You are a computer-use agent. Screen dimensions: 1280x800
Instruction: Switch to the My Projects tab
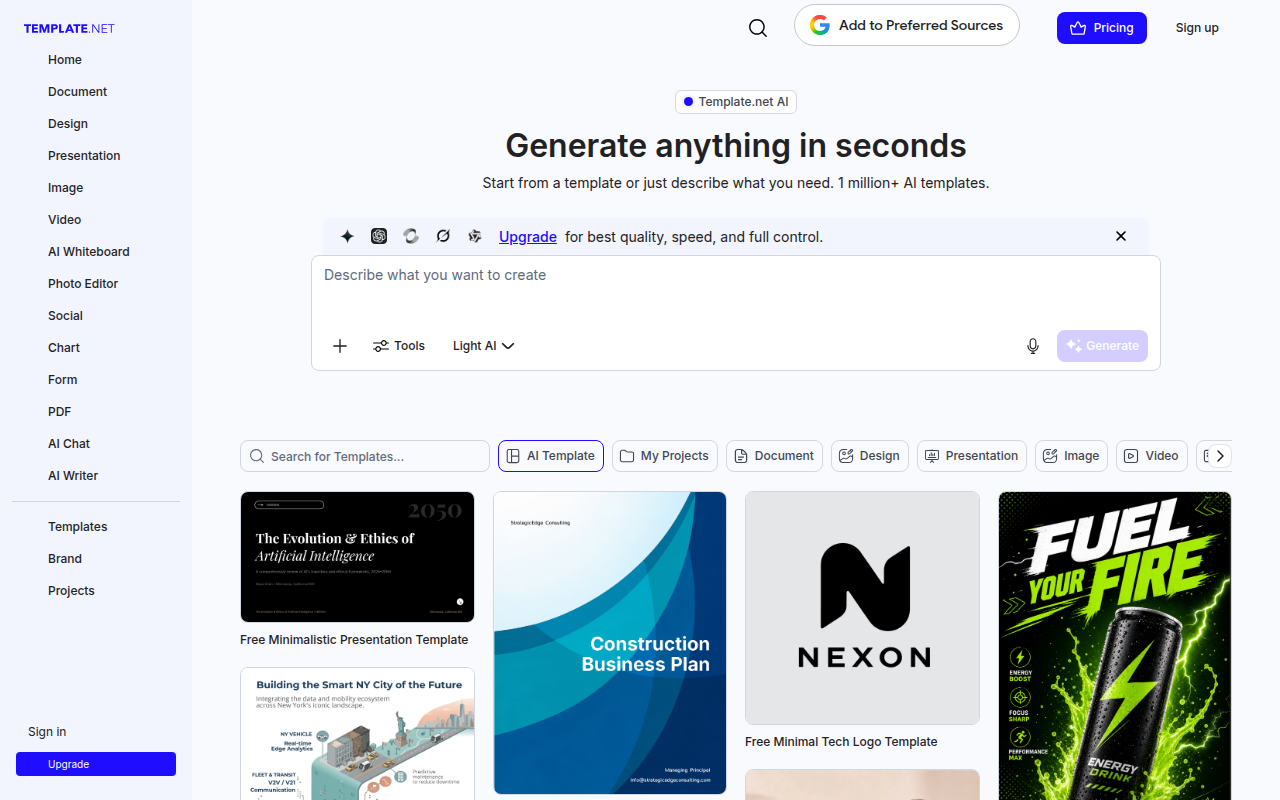click(665, 456)
